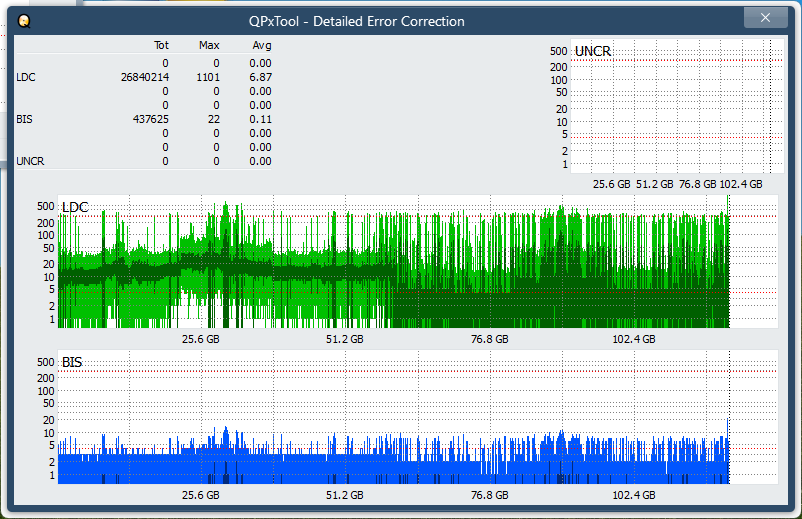Click '25.6 GB' axis label under BIS chart
802x519 pixels.
tap(200, 495)
